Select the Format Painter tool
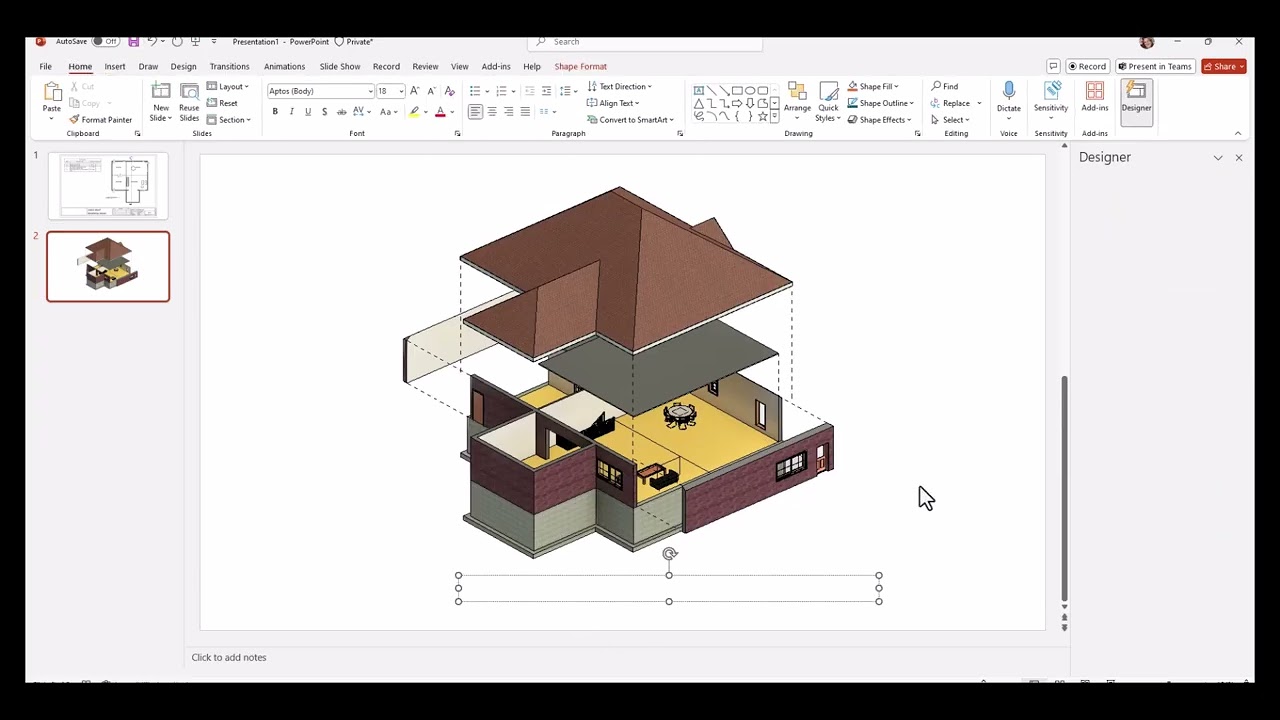Image resolution: width=1280 pixels, height=720 pixels. click(100, 120)
